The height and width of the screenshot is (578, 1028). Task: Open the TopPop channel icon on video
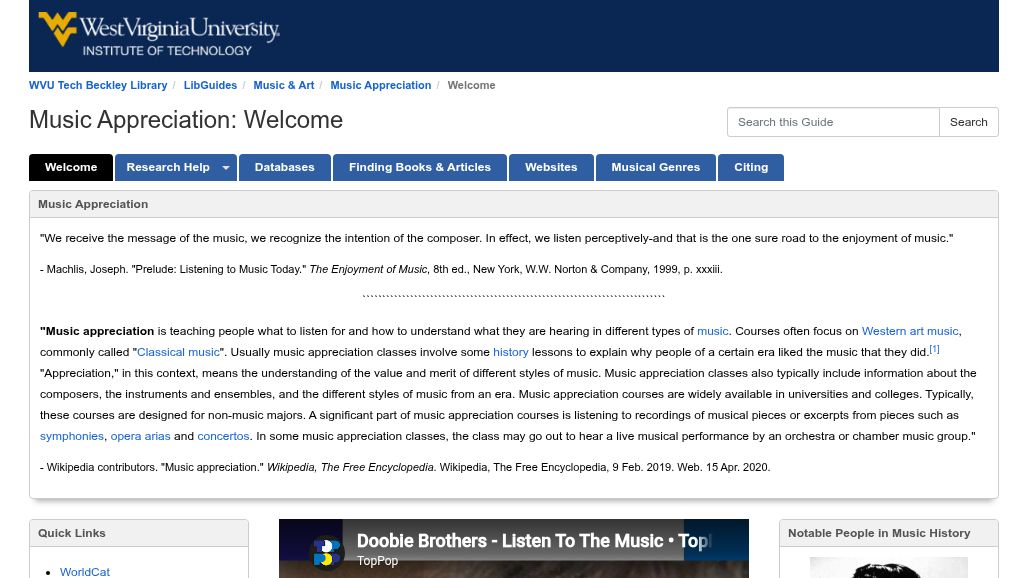click(326, 551)
